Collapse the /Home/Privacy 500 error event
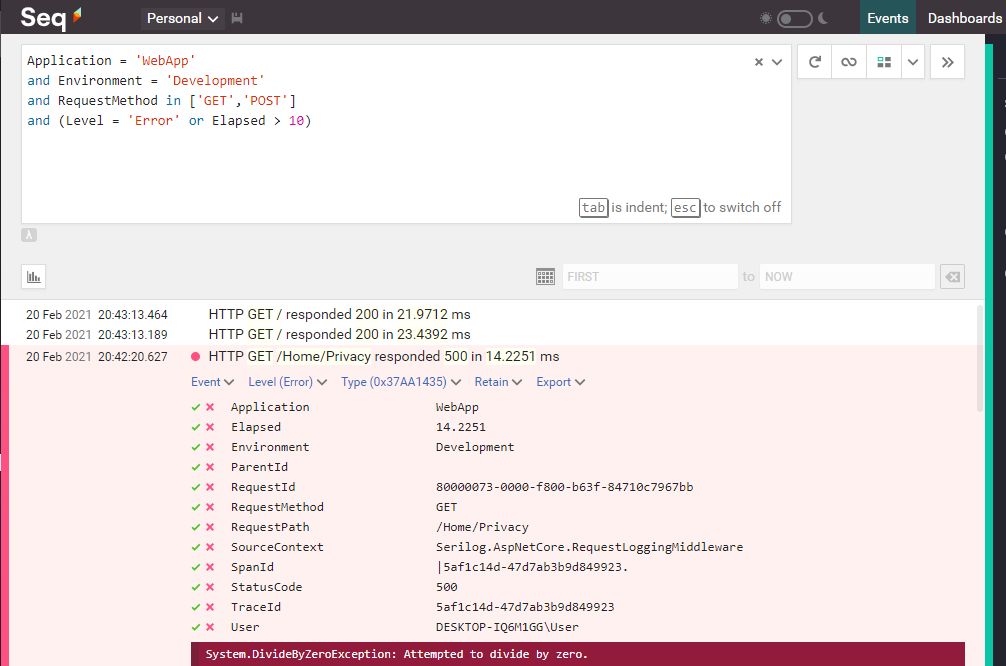This screenshot has height=666, width=1006. pyautogui.click(x=384, y=357)
